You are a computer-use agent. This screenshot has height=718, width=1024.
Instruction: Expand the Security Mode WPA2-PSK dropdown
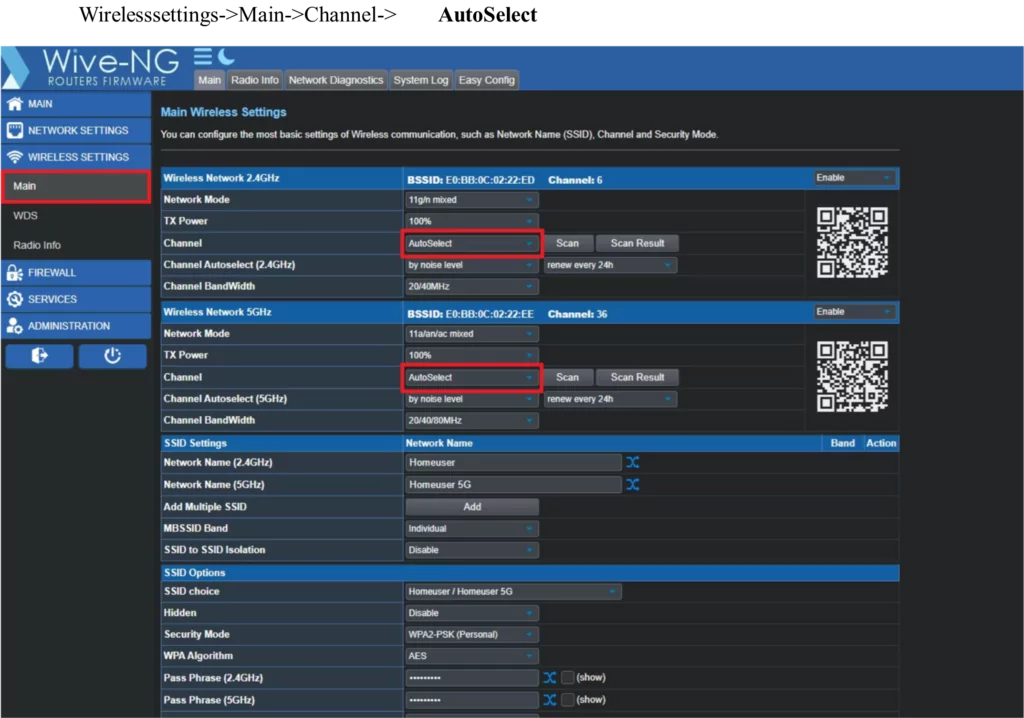pos(471,635)
